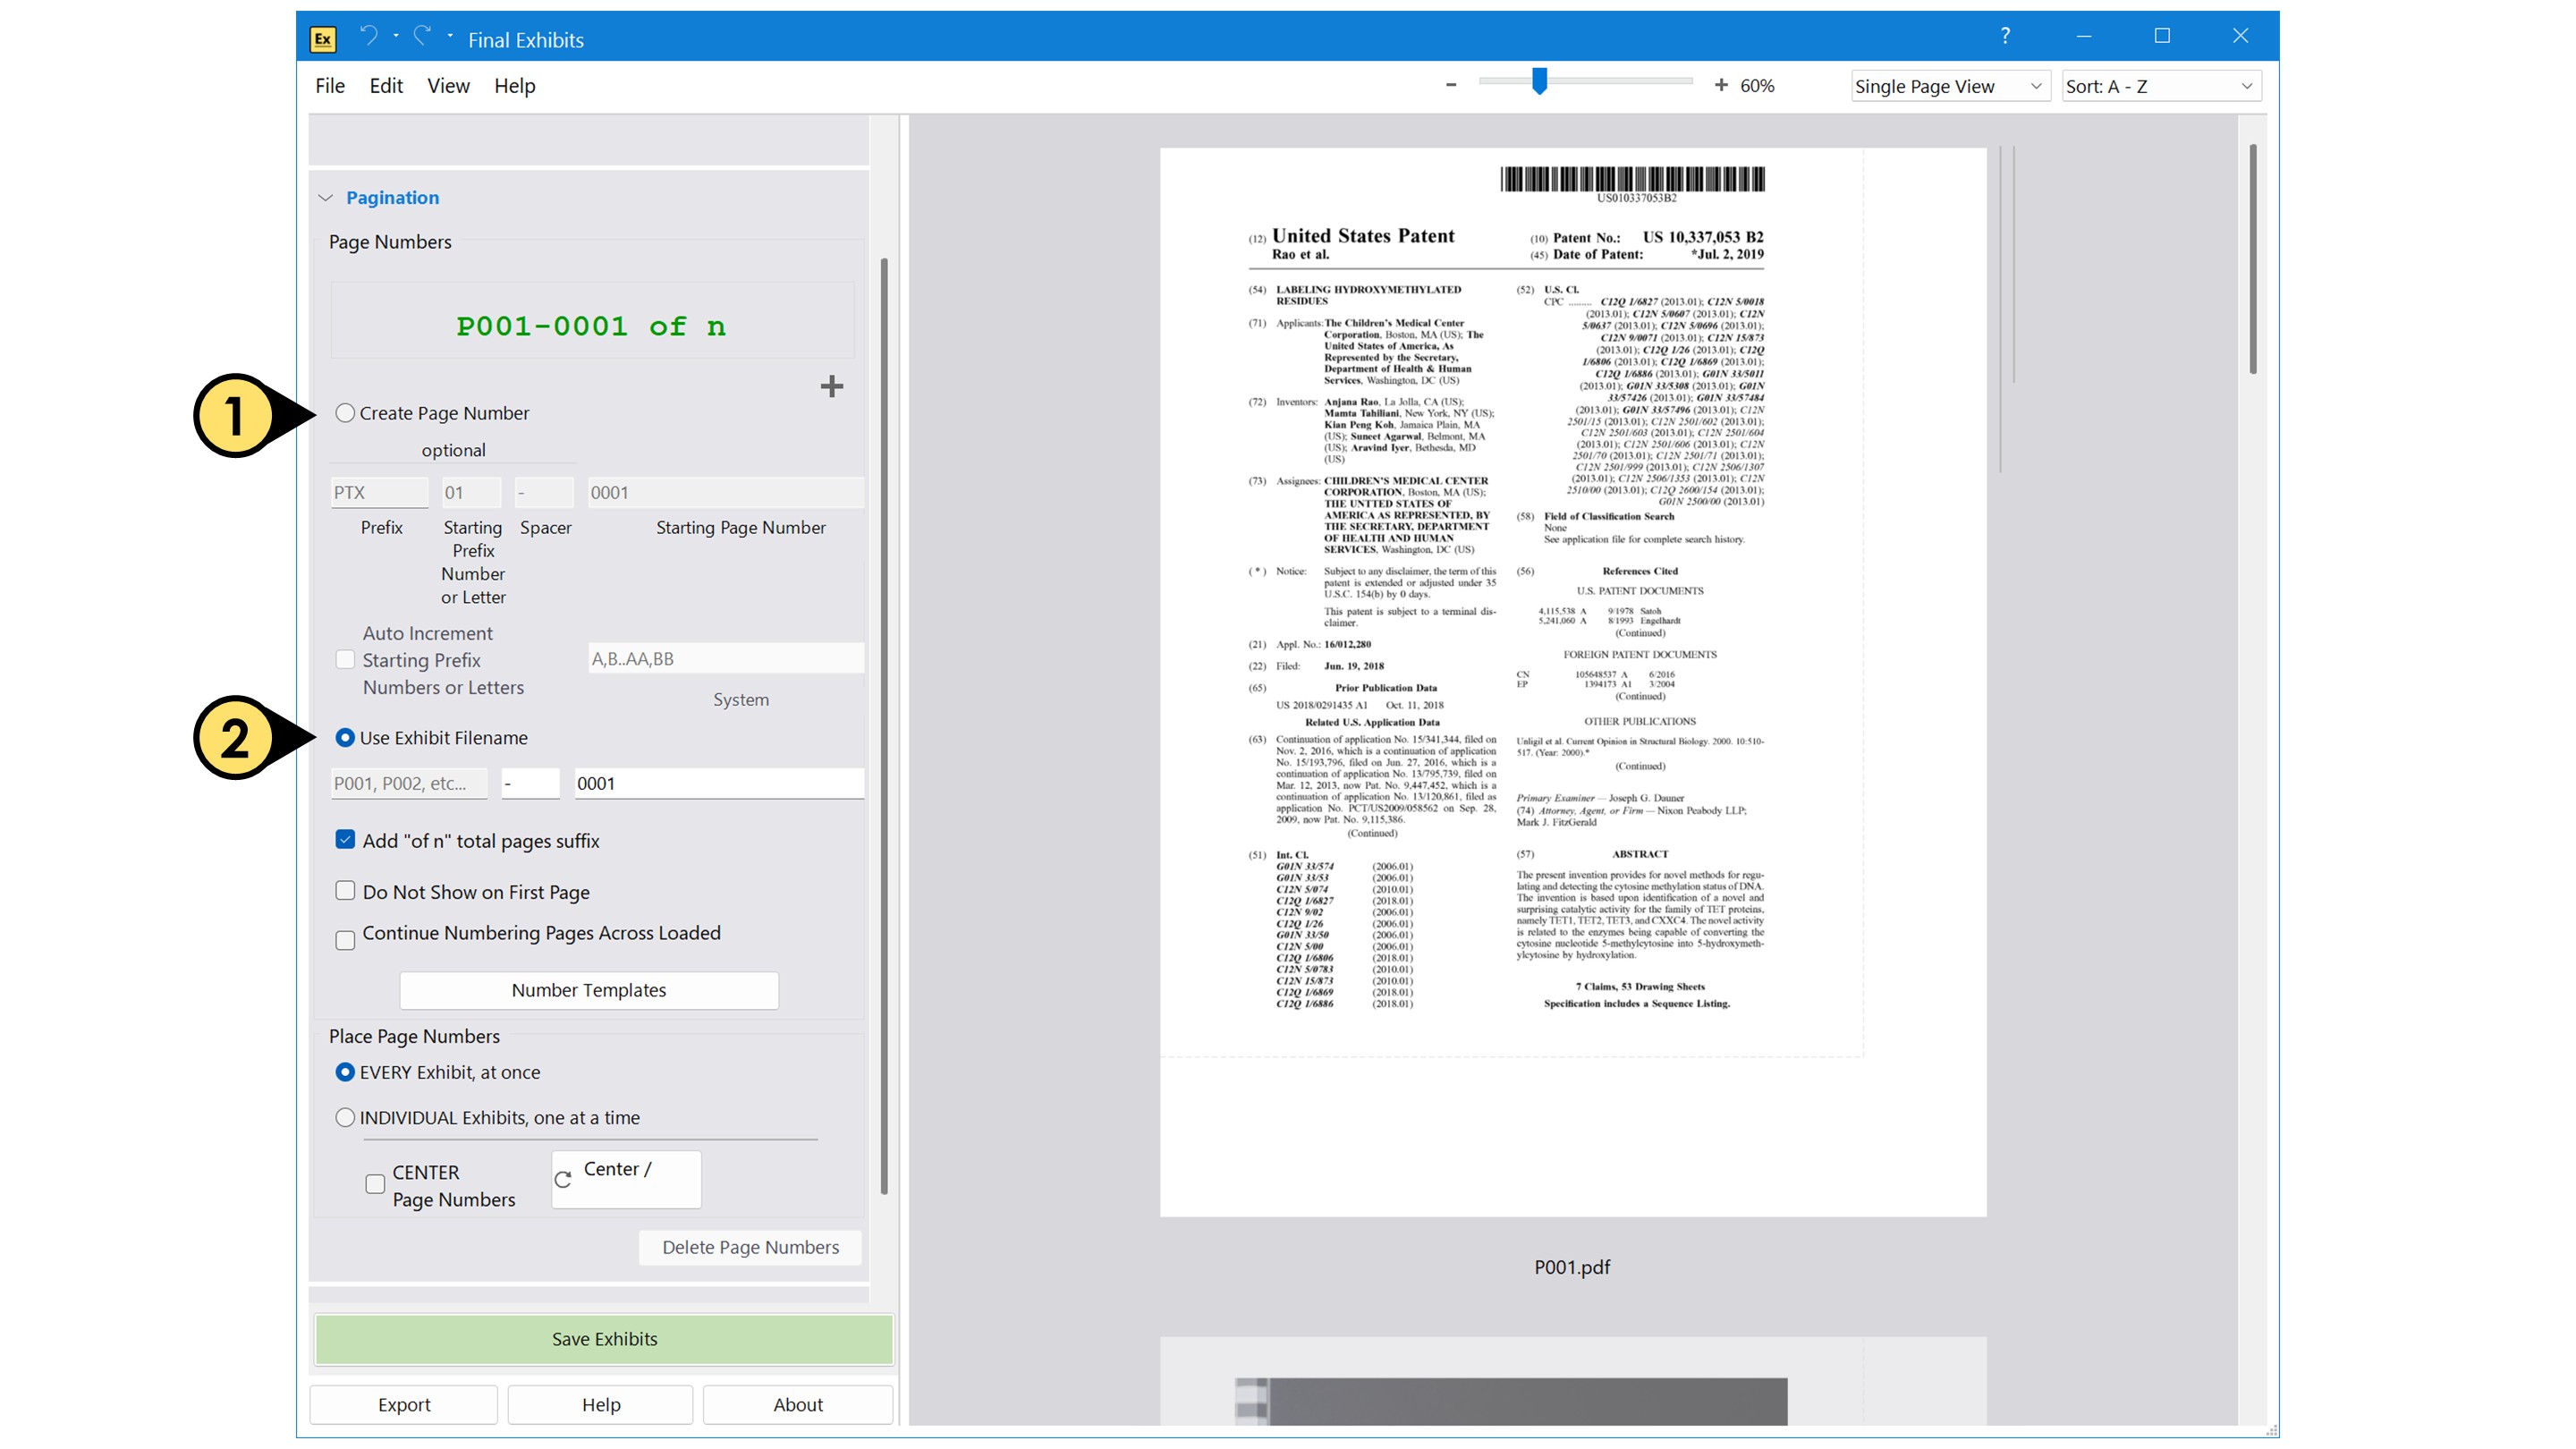
Task: Click the Number Templates button
Action: [x=588, y=989]
